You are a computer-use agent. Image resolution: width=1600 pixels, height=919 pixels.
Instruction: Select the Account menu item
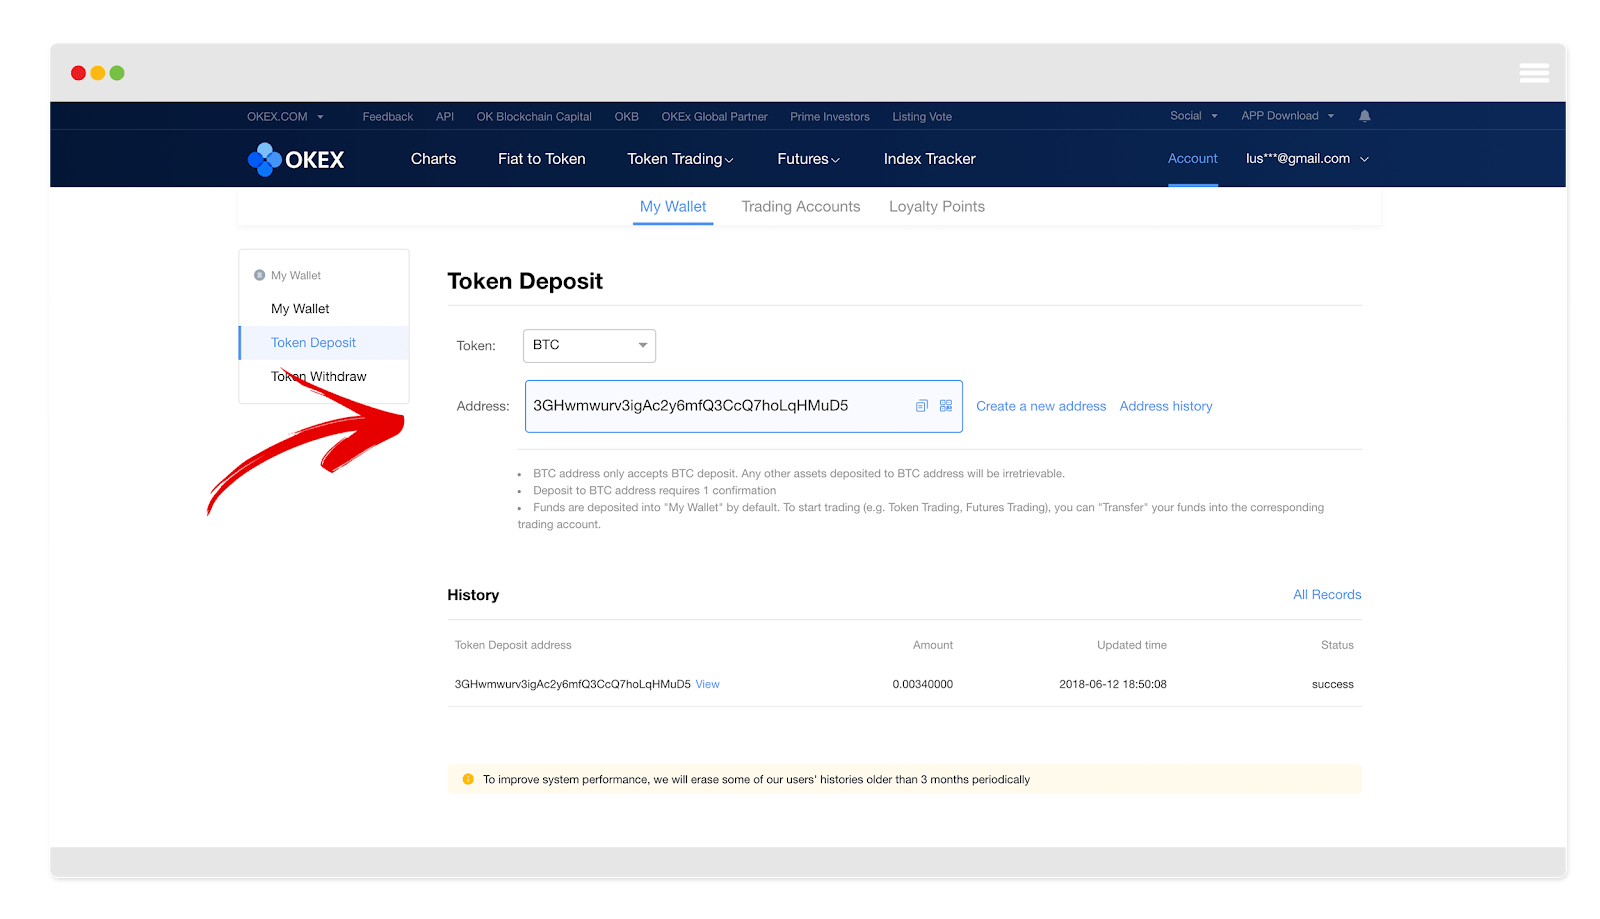coord(1193,159)
